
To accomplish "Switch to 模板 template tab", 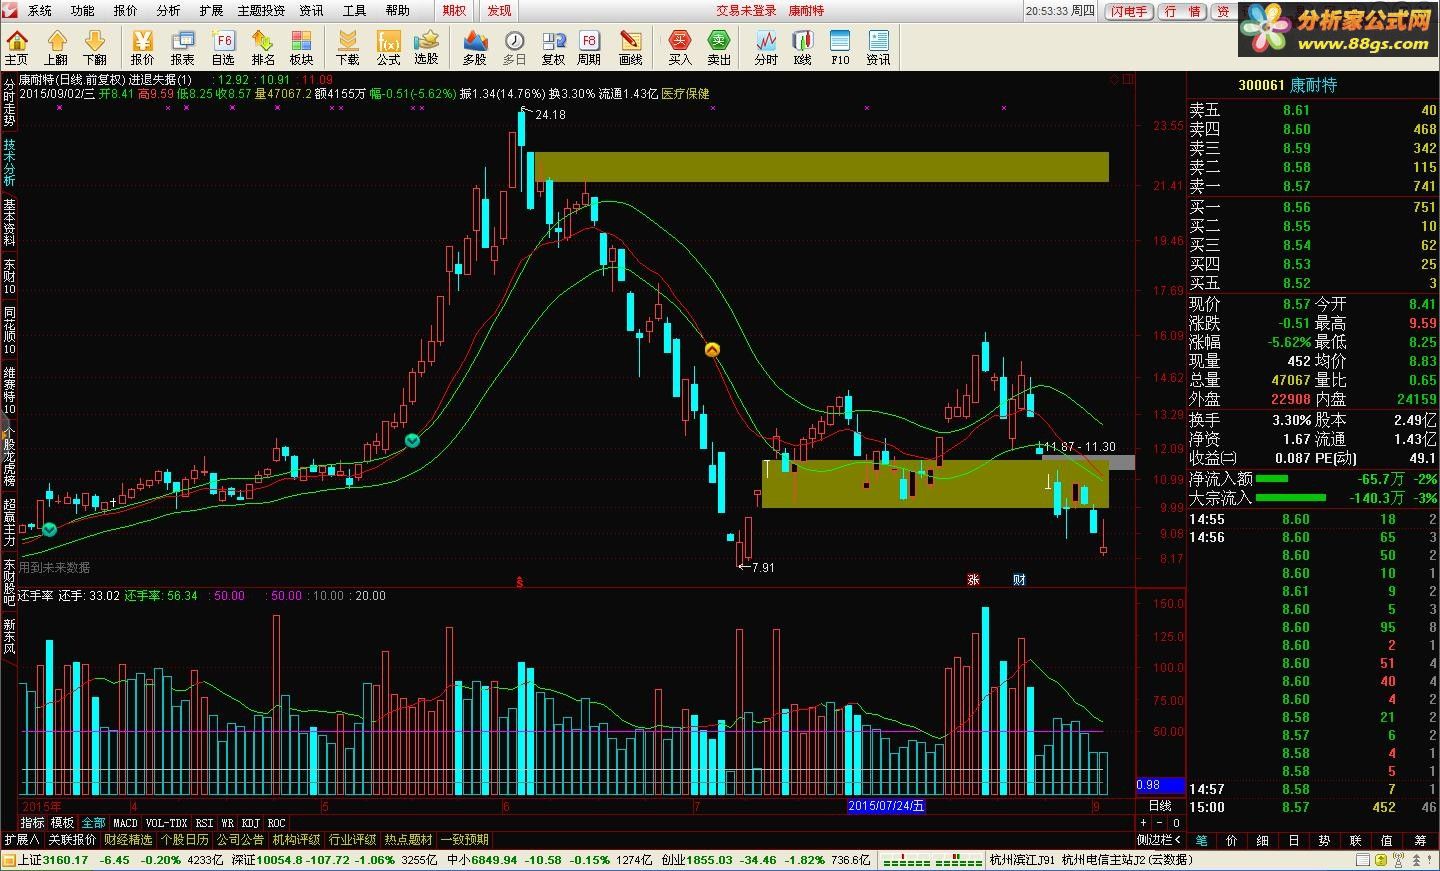I will point(62,823).
